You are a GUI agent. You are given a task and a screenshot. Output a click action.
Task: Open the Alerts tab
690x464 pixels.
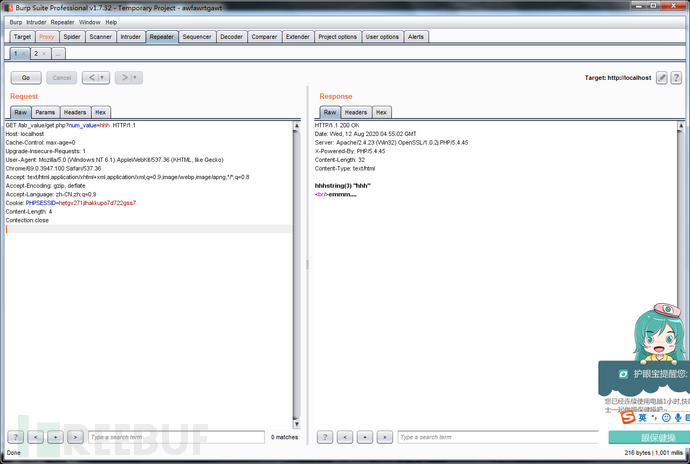(x=415, y=37)
